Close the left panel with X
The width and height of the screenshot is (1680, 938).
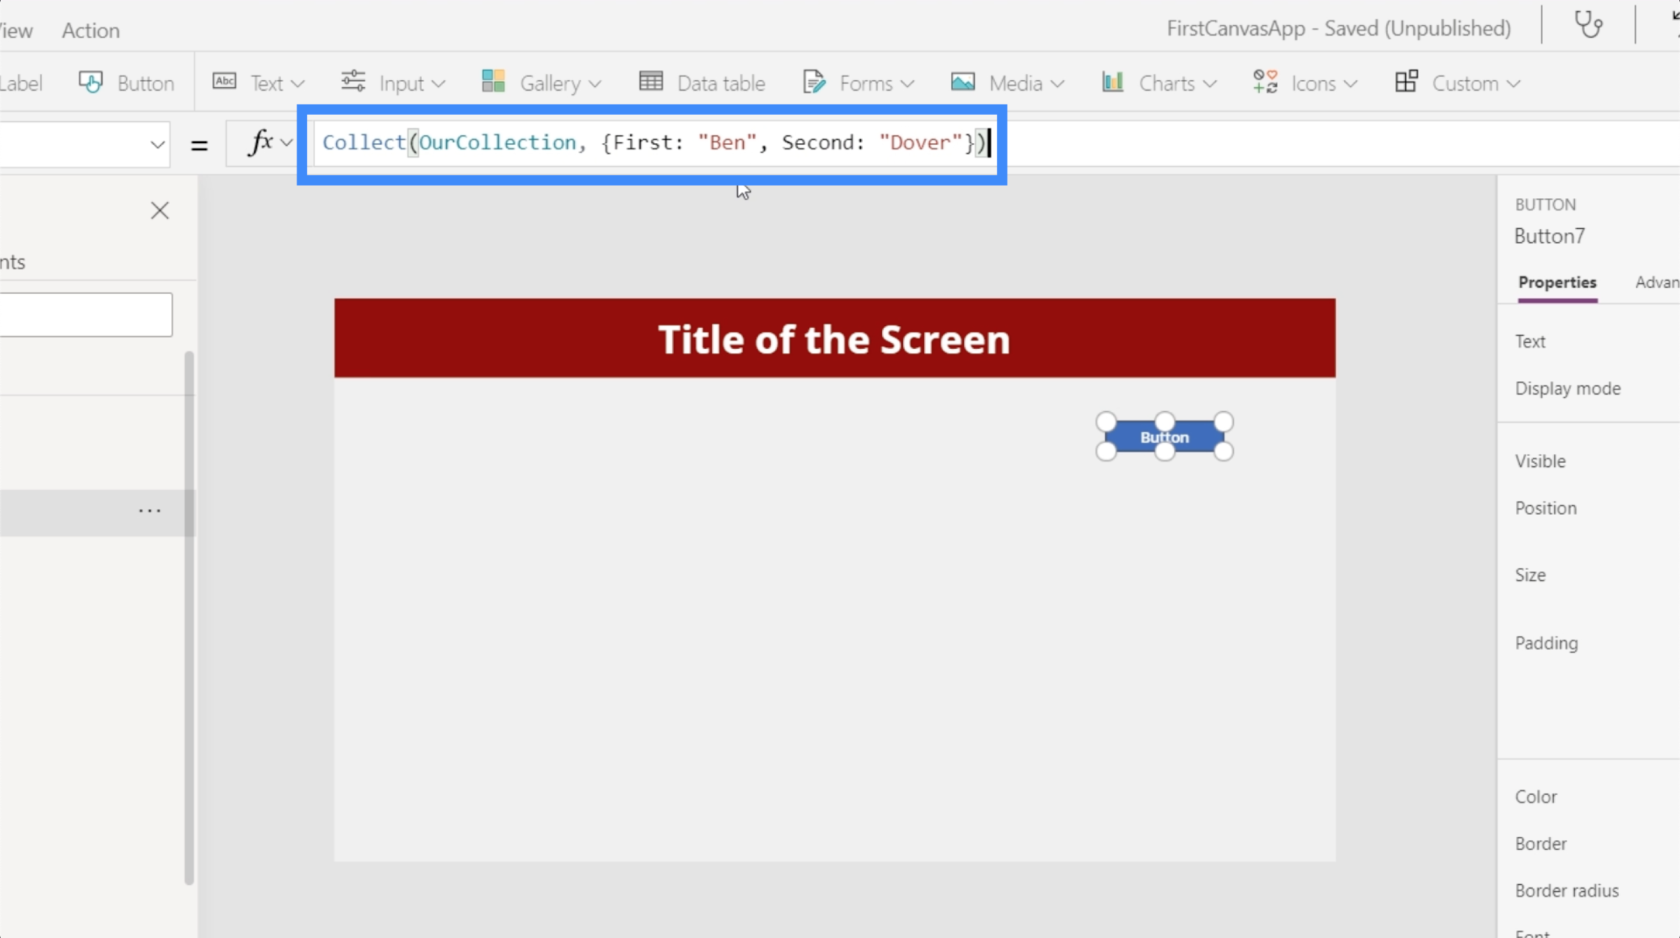tap(160, 211)
